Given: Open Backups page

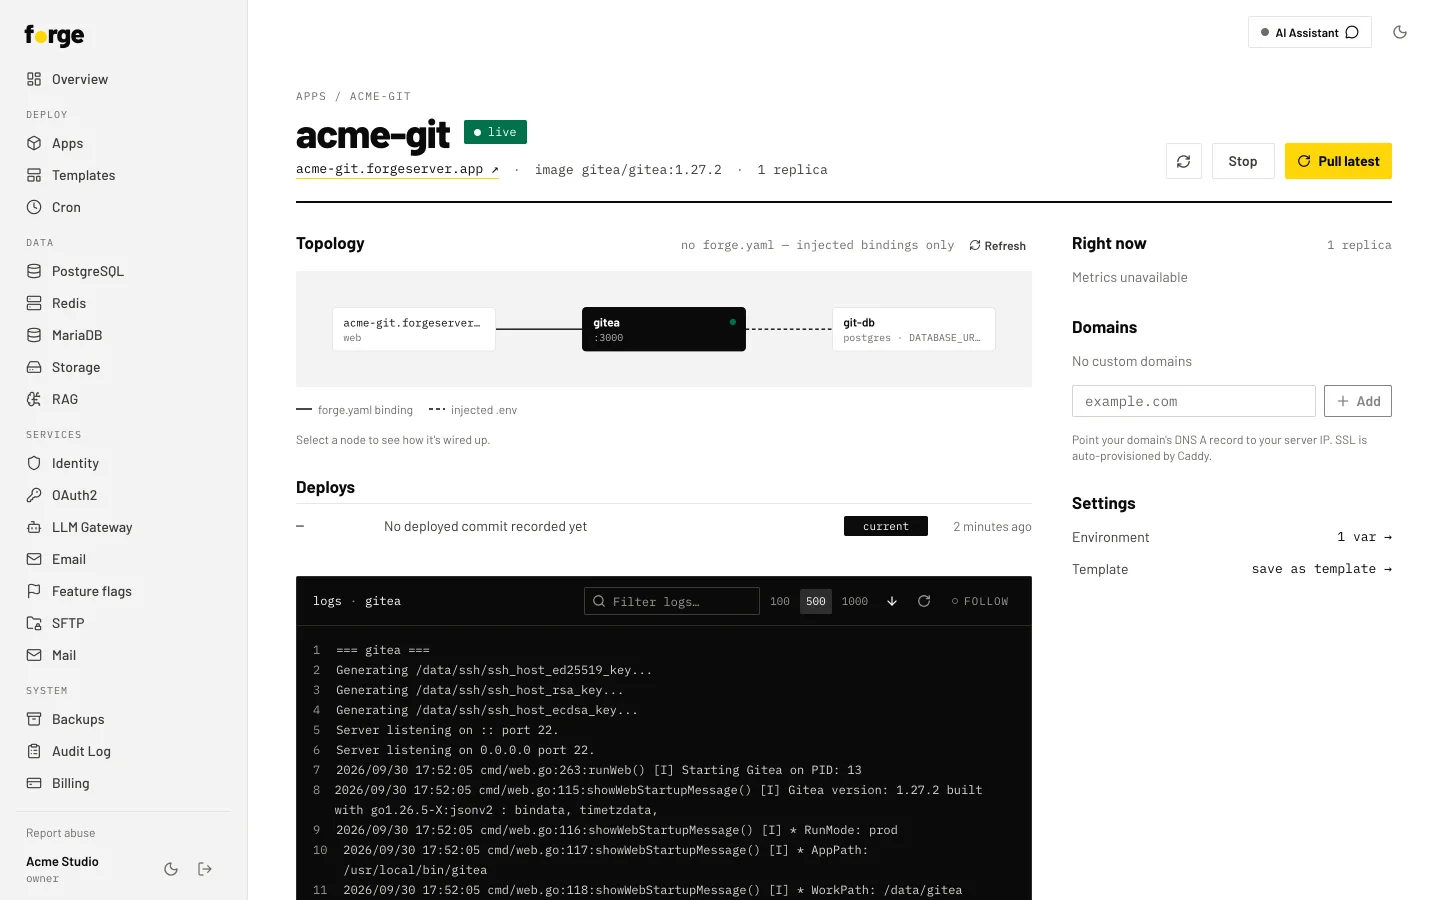Looking at the screenshot, I should point(124,719).
